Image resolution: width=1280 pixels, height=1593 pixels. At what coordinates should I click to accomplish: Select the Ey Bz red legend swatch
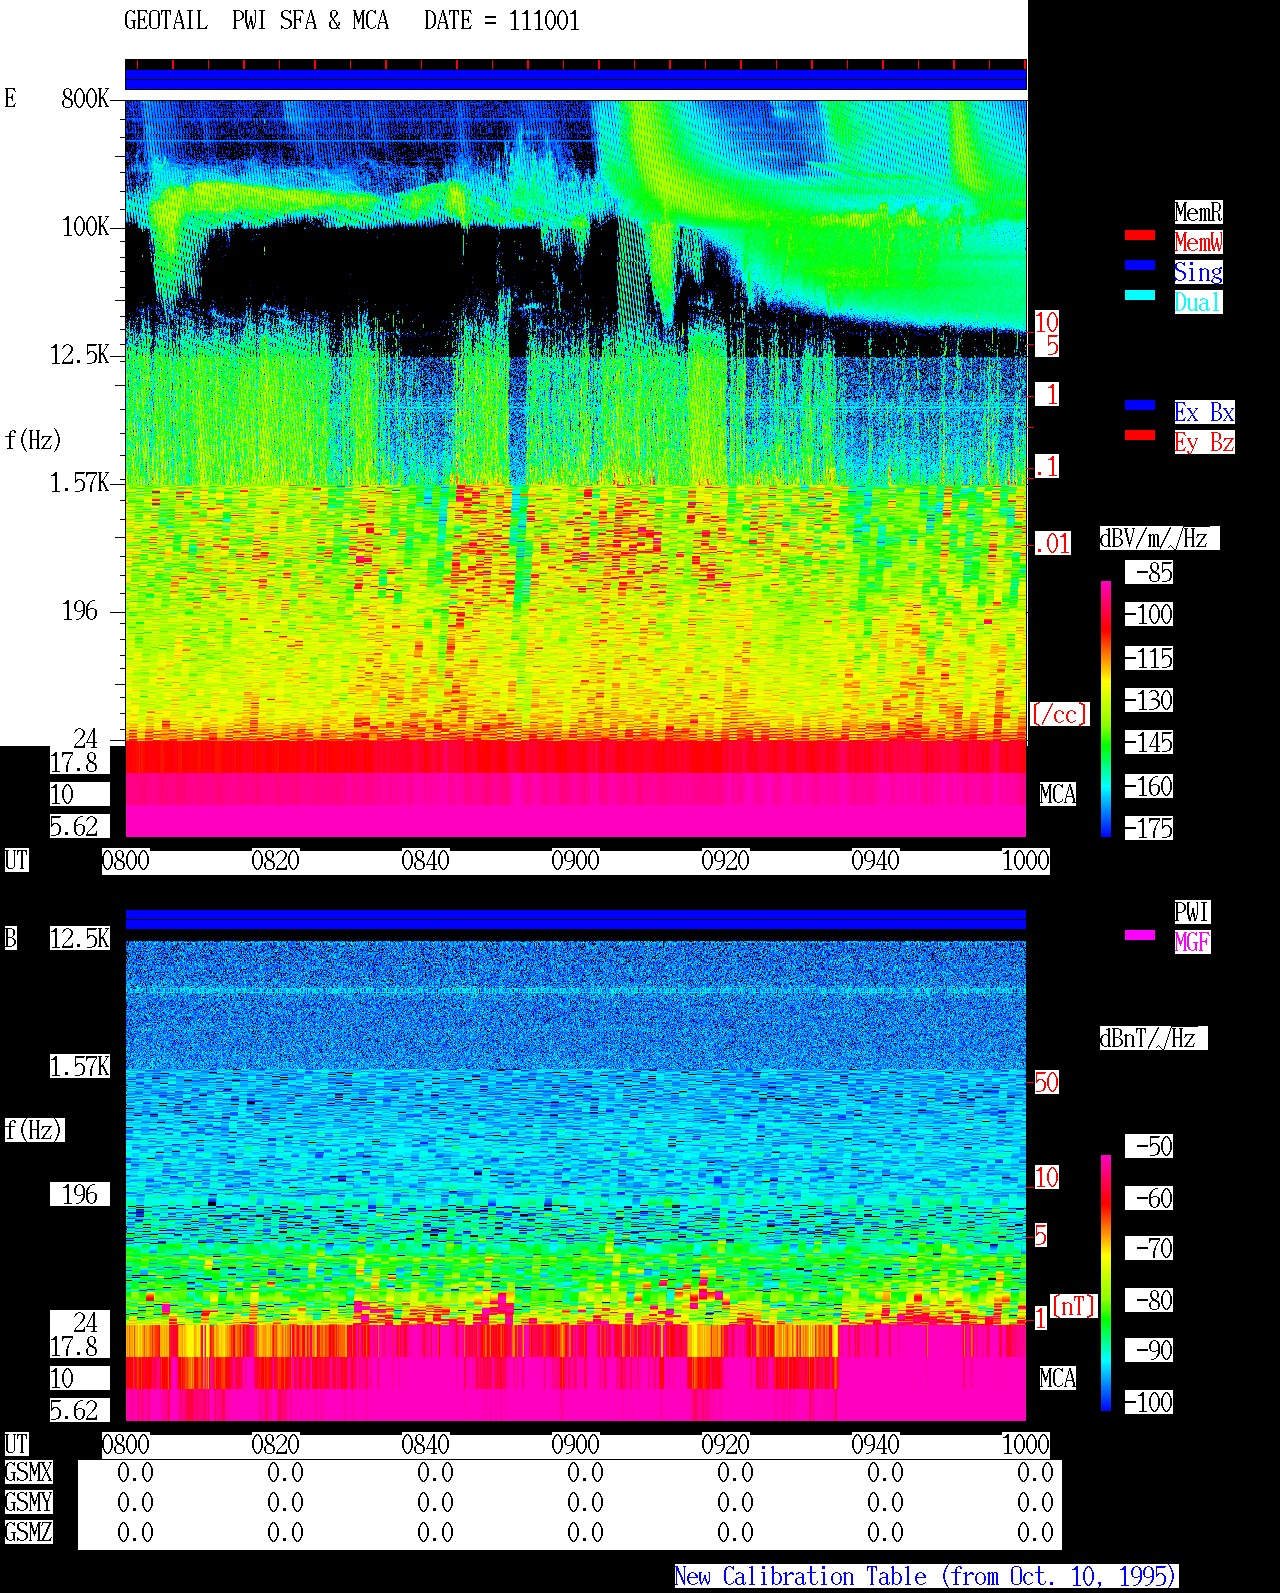[x=1140, y=435]
